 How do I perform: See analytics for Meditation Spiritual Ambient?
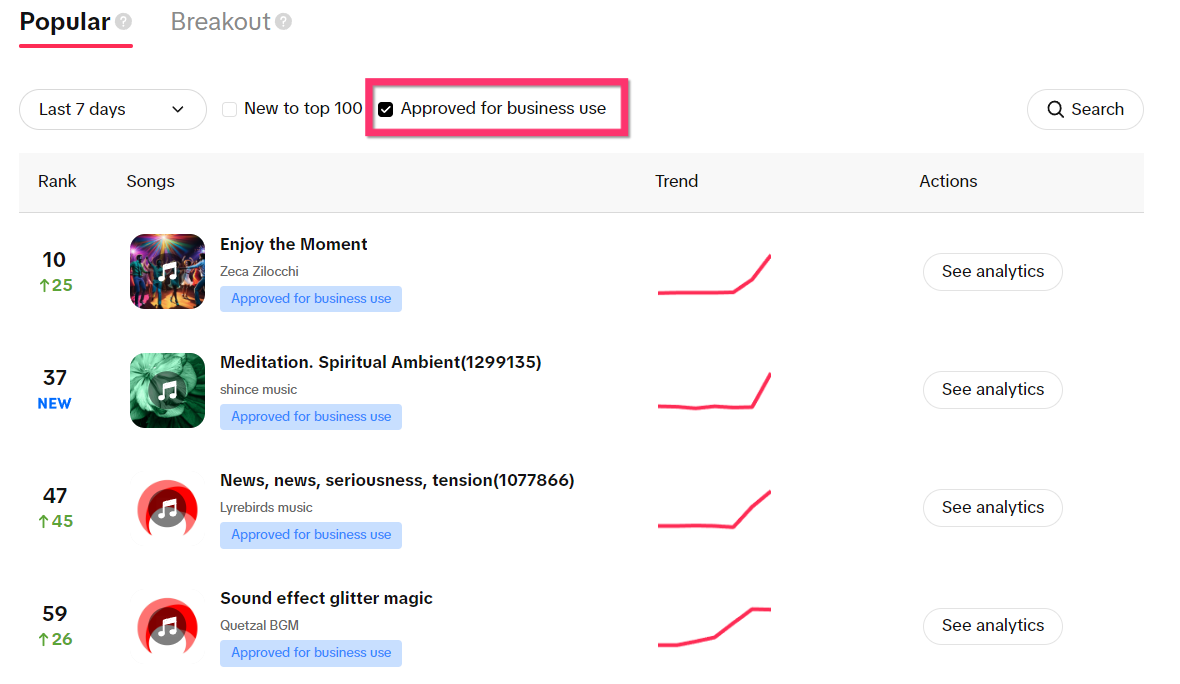click(992, 390)
